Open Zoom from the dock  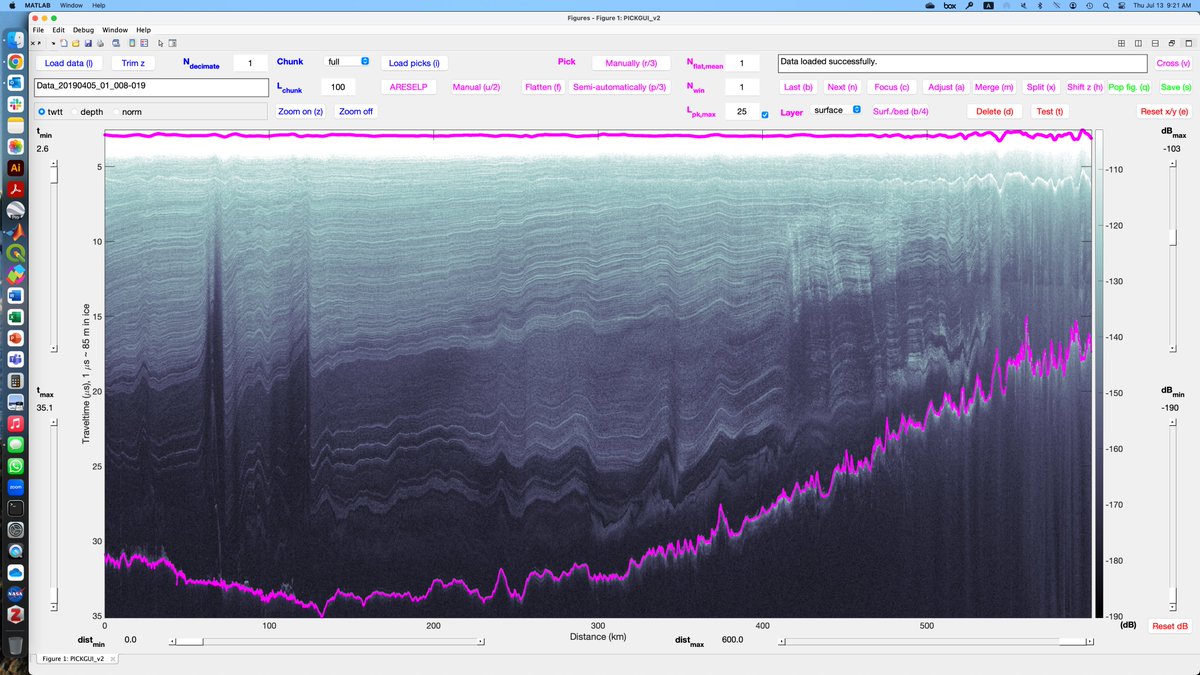pos(16,487)
